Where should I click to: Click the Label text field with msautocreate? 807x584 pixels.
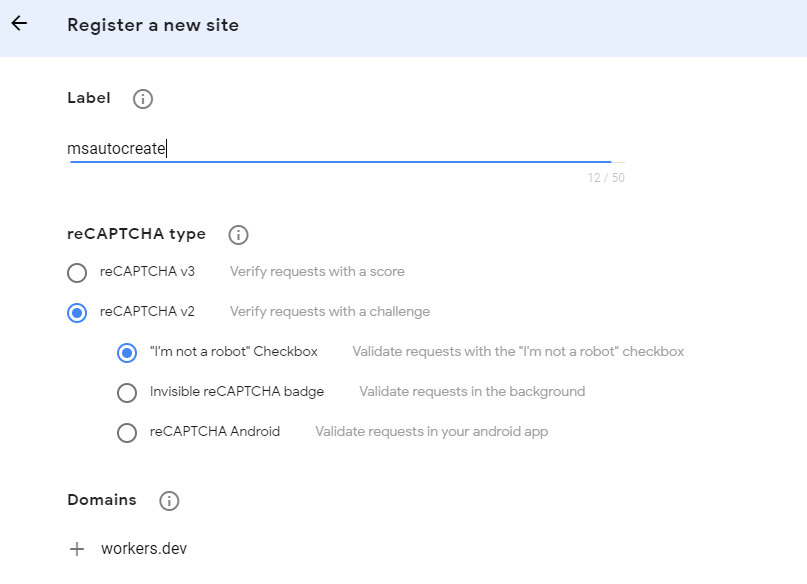pyautogui.click(x=340, y=149)
